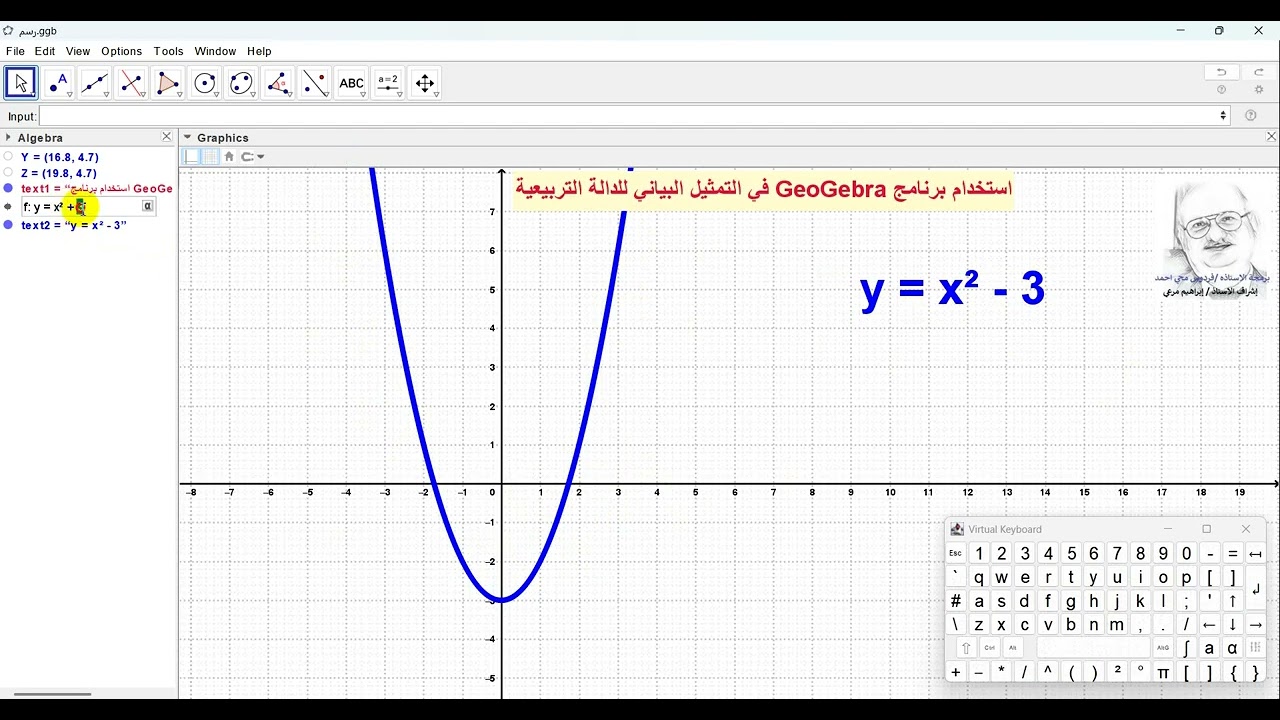Image resolution: width=1280 pixels, height=720 pixels.
Task: Click the space bar on Virtual Keyboard
Action: coord(1093,648)
